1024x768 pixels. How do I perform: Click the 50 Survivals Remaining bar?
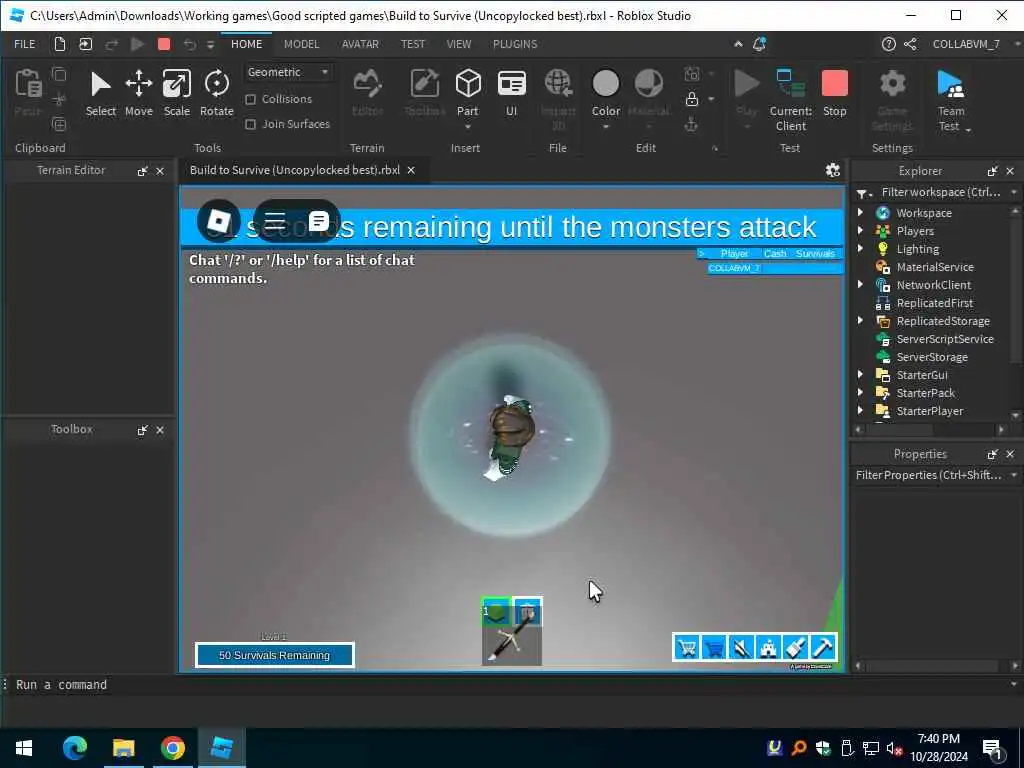tap(274, 655)
